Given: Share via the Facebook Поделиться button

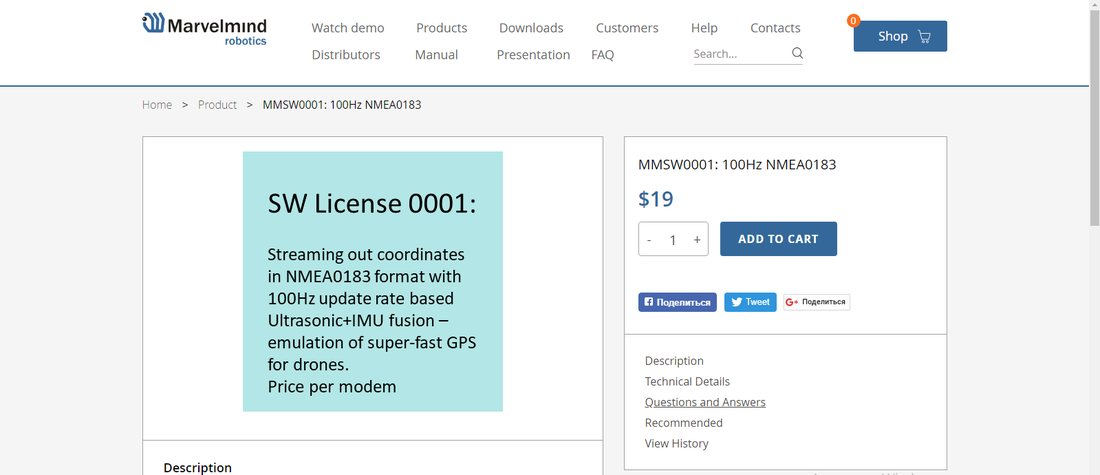Looking at the screenshot, I should (x=677, y=302).
